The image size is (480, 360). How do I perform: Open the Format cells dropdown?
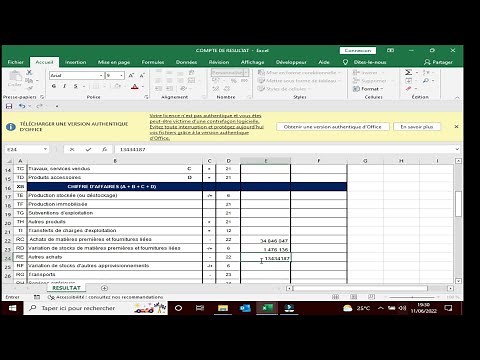[x=368, y=89]
